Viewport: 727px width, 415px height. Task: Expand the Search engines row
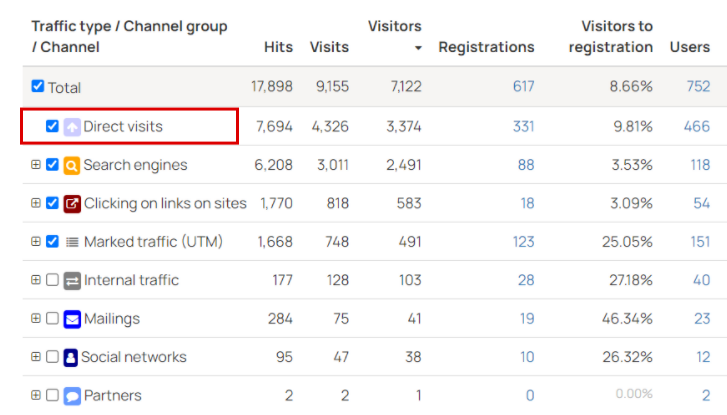[36, 165]
